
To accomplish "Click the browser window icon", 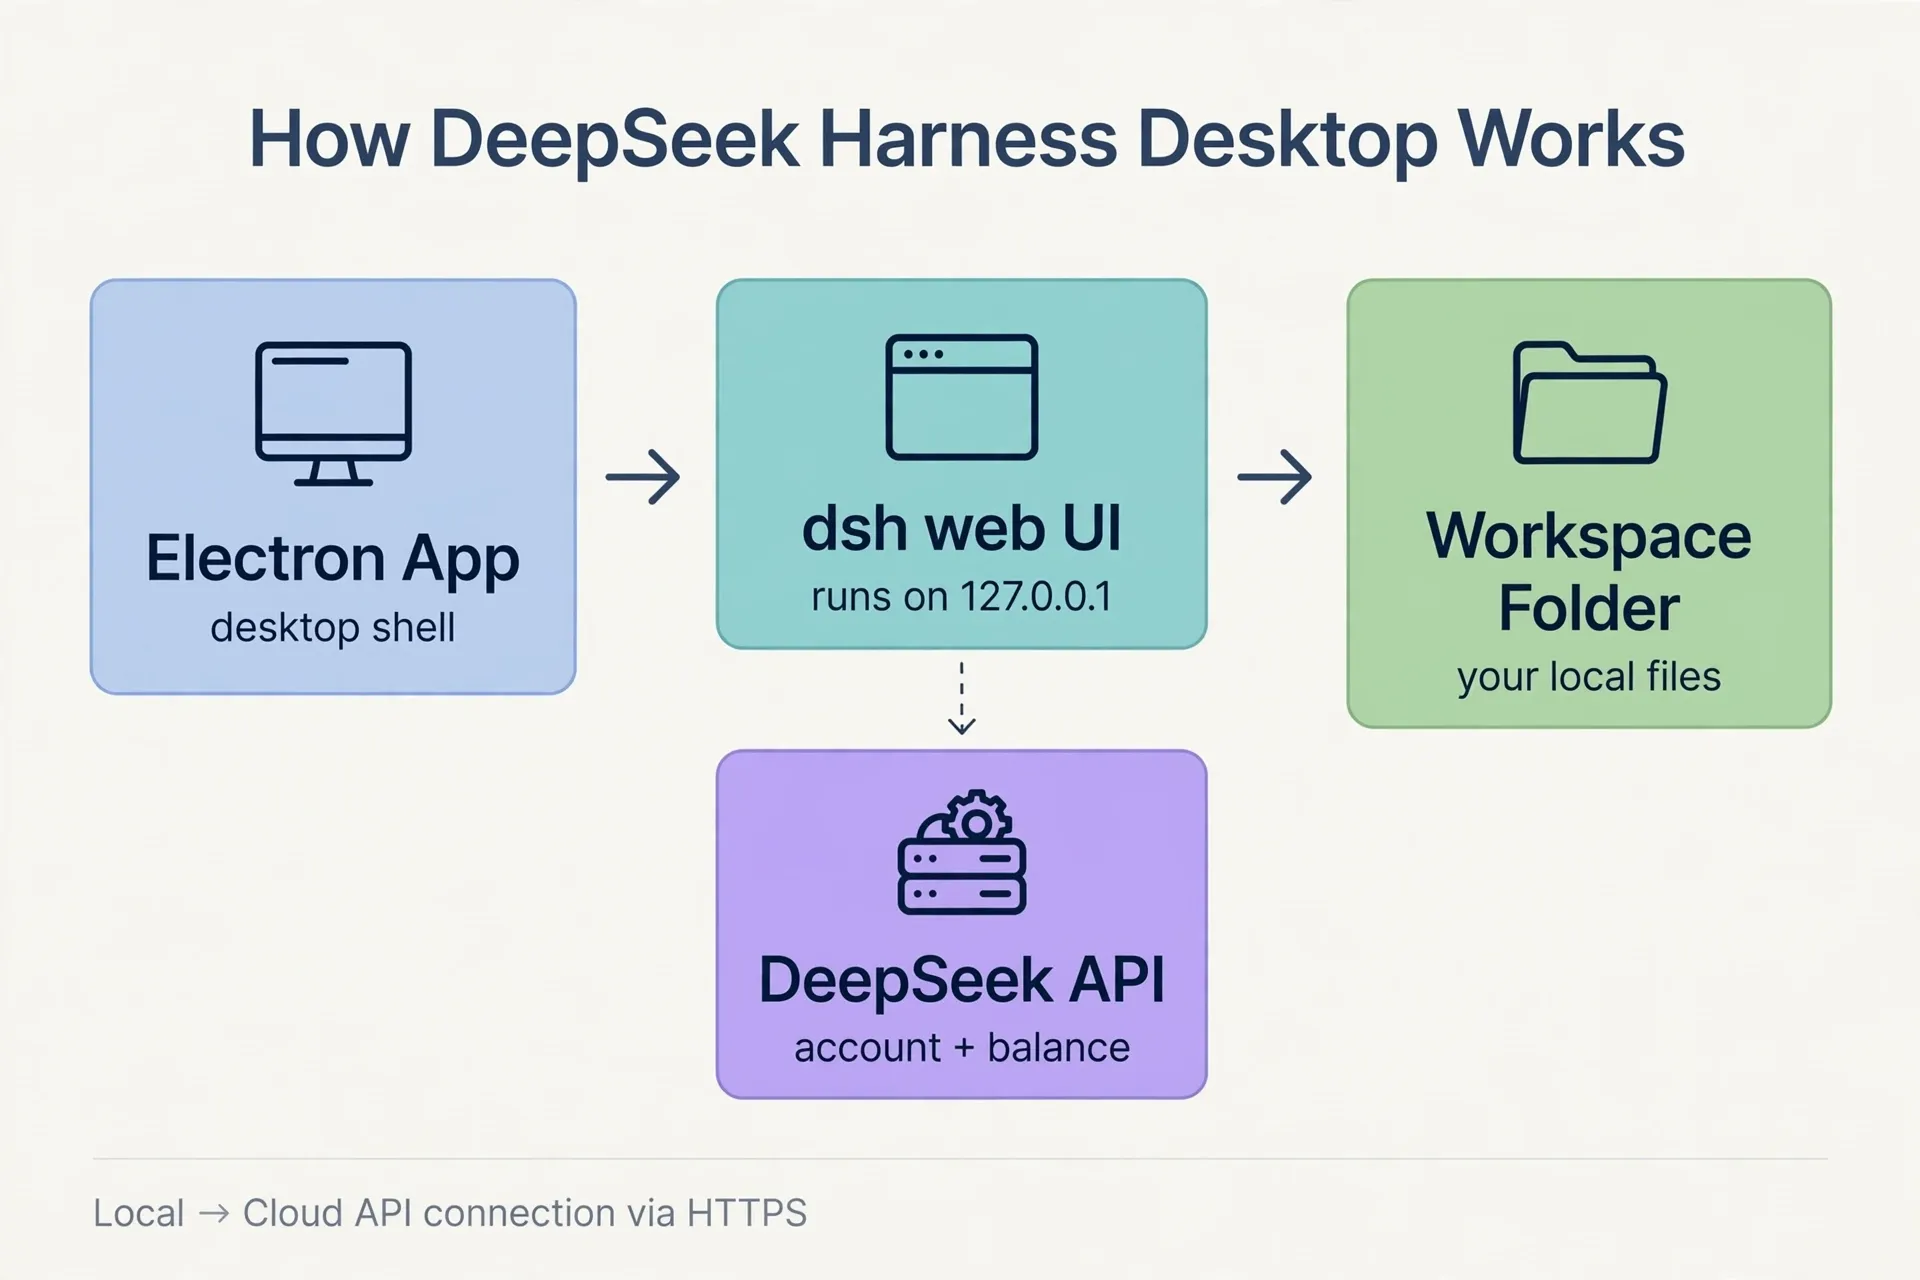I will (x=961, y=397).
